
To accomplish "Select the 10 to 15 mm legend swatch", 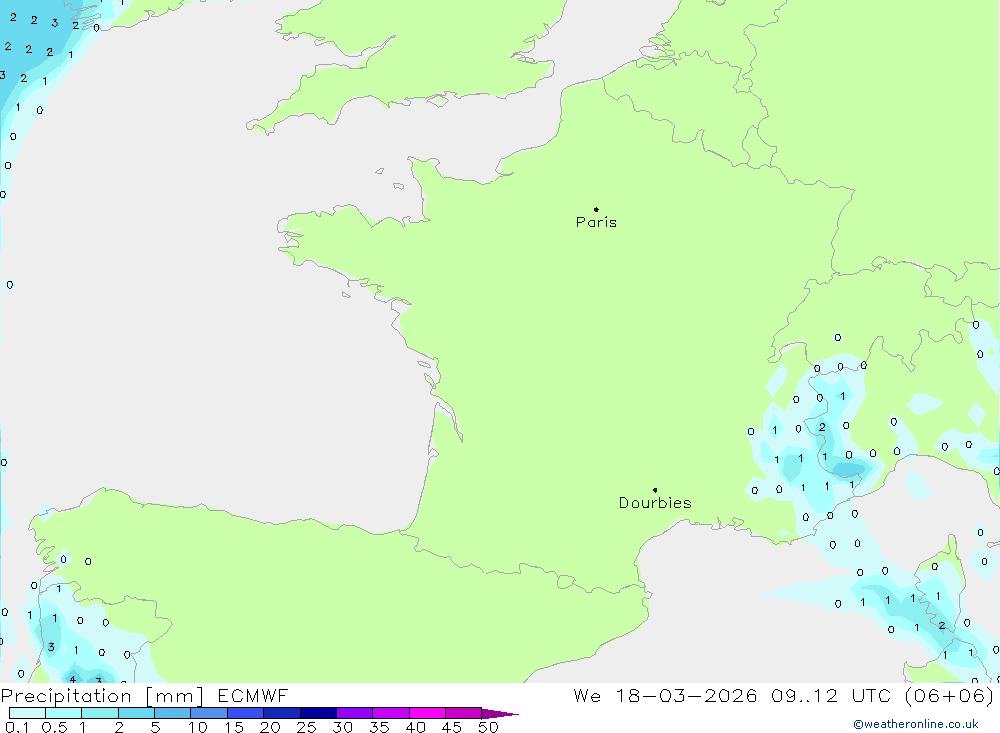I will pyautogui.click(x=209, y=713).
